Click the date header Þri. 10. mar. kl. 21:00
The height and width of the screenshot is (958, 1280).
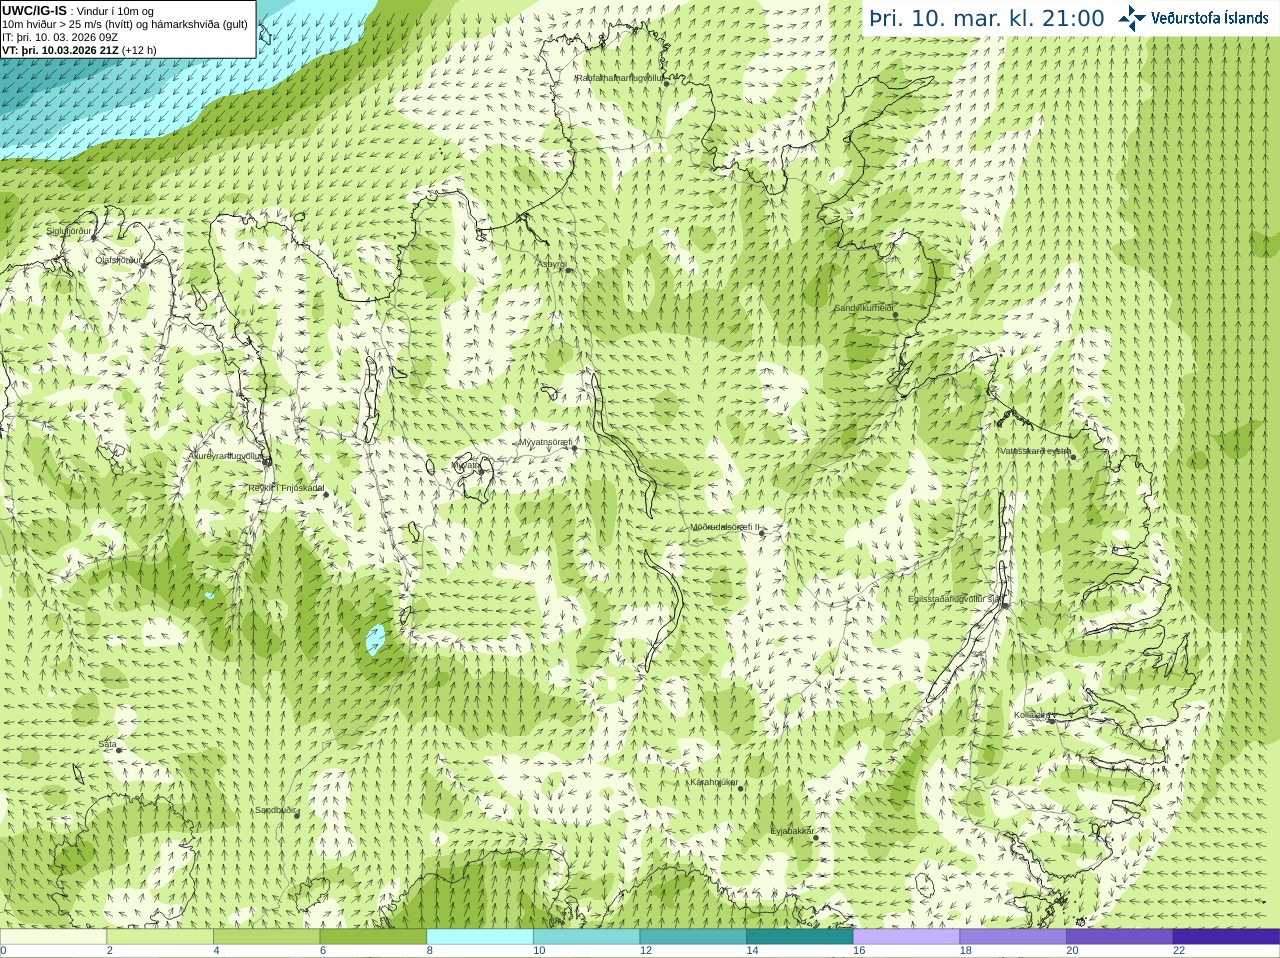coord(987,18)
